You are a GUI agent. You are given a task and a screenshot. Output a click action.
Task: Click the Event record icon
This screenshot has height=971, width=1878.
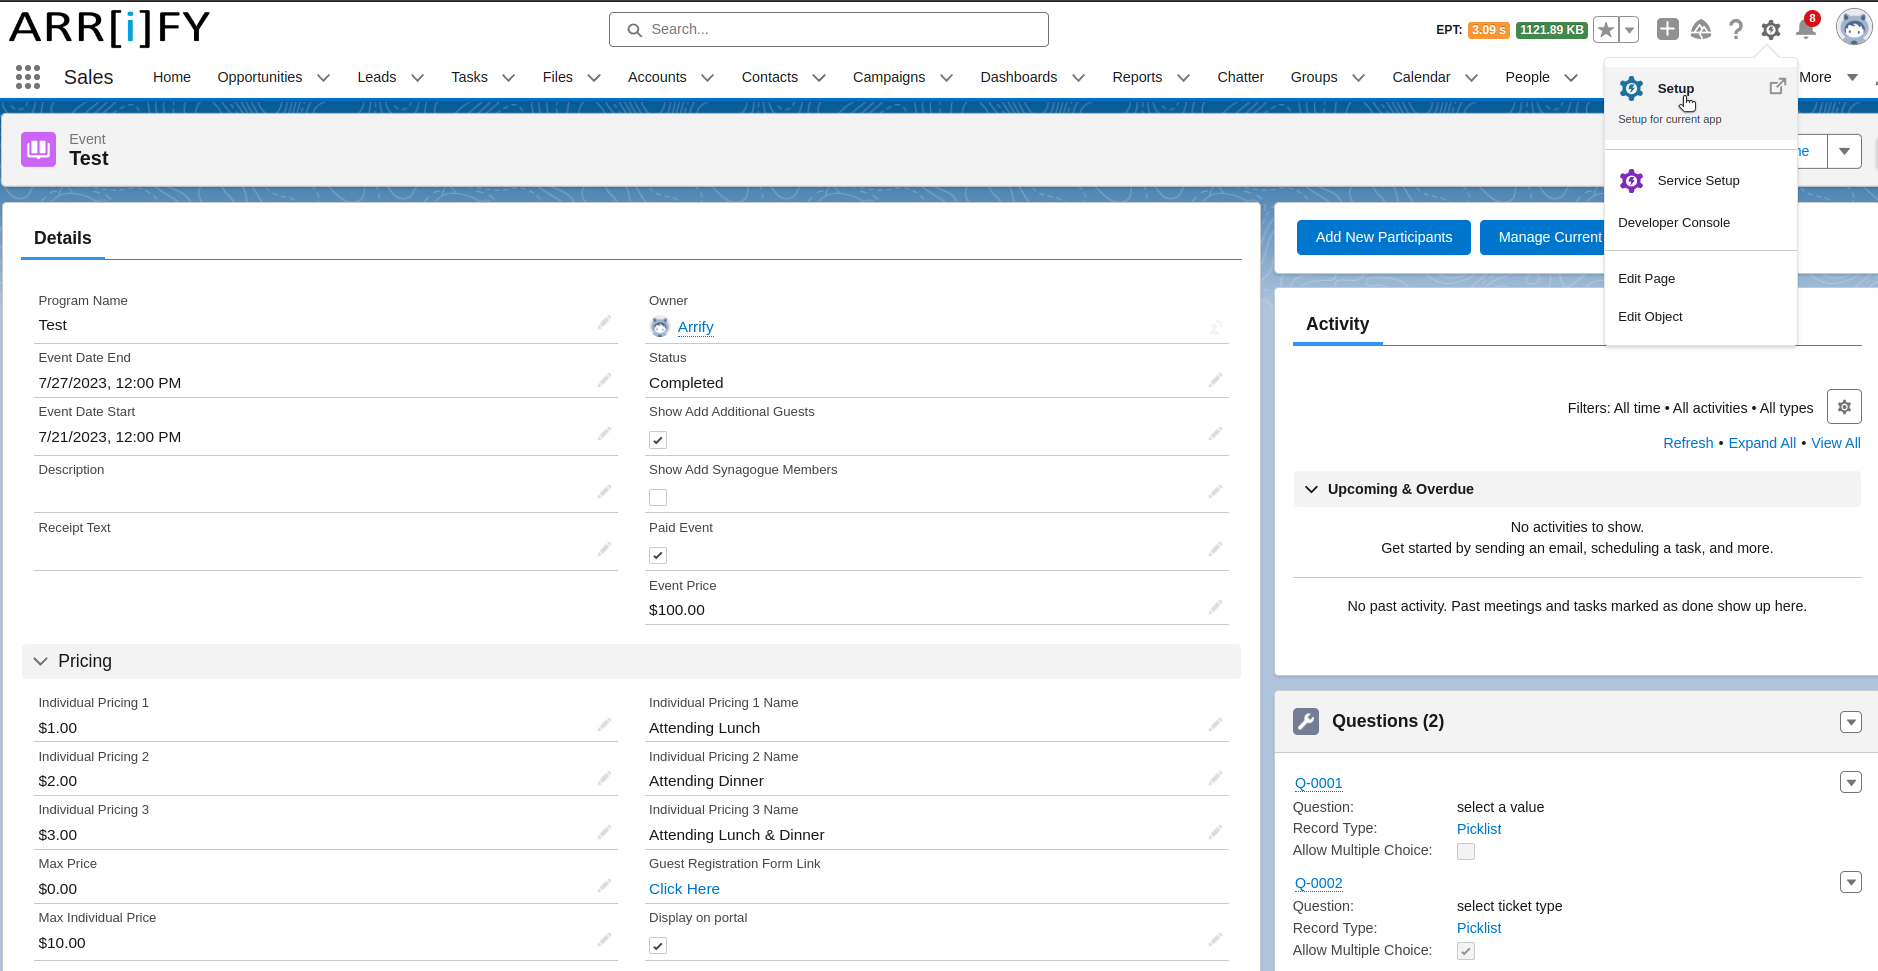[x=39, y=150]
